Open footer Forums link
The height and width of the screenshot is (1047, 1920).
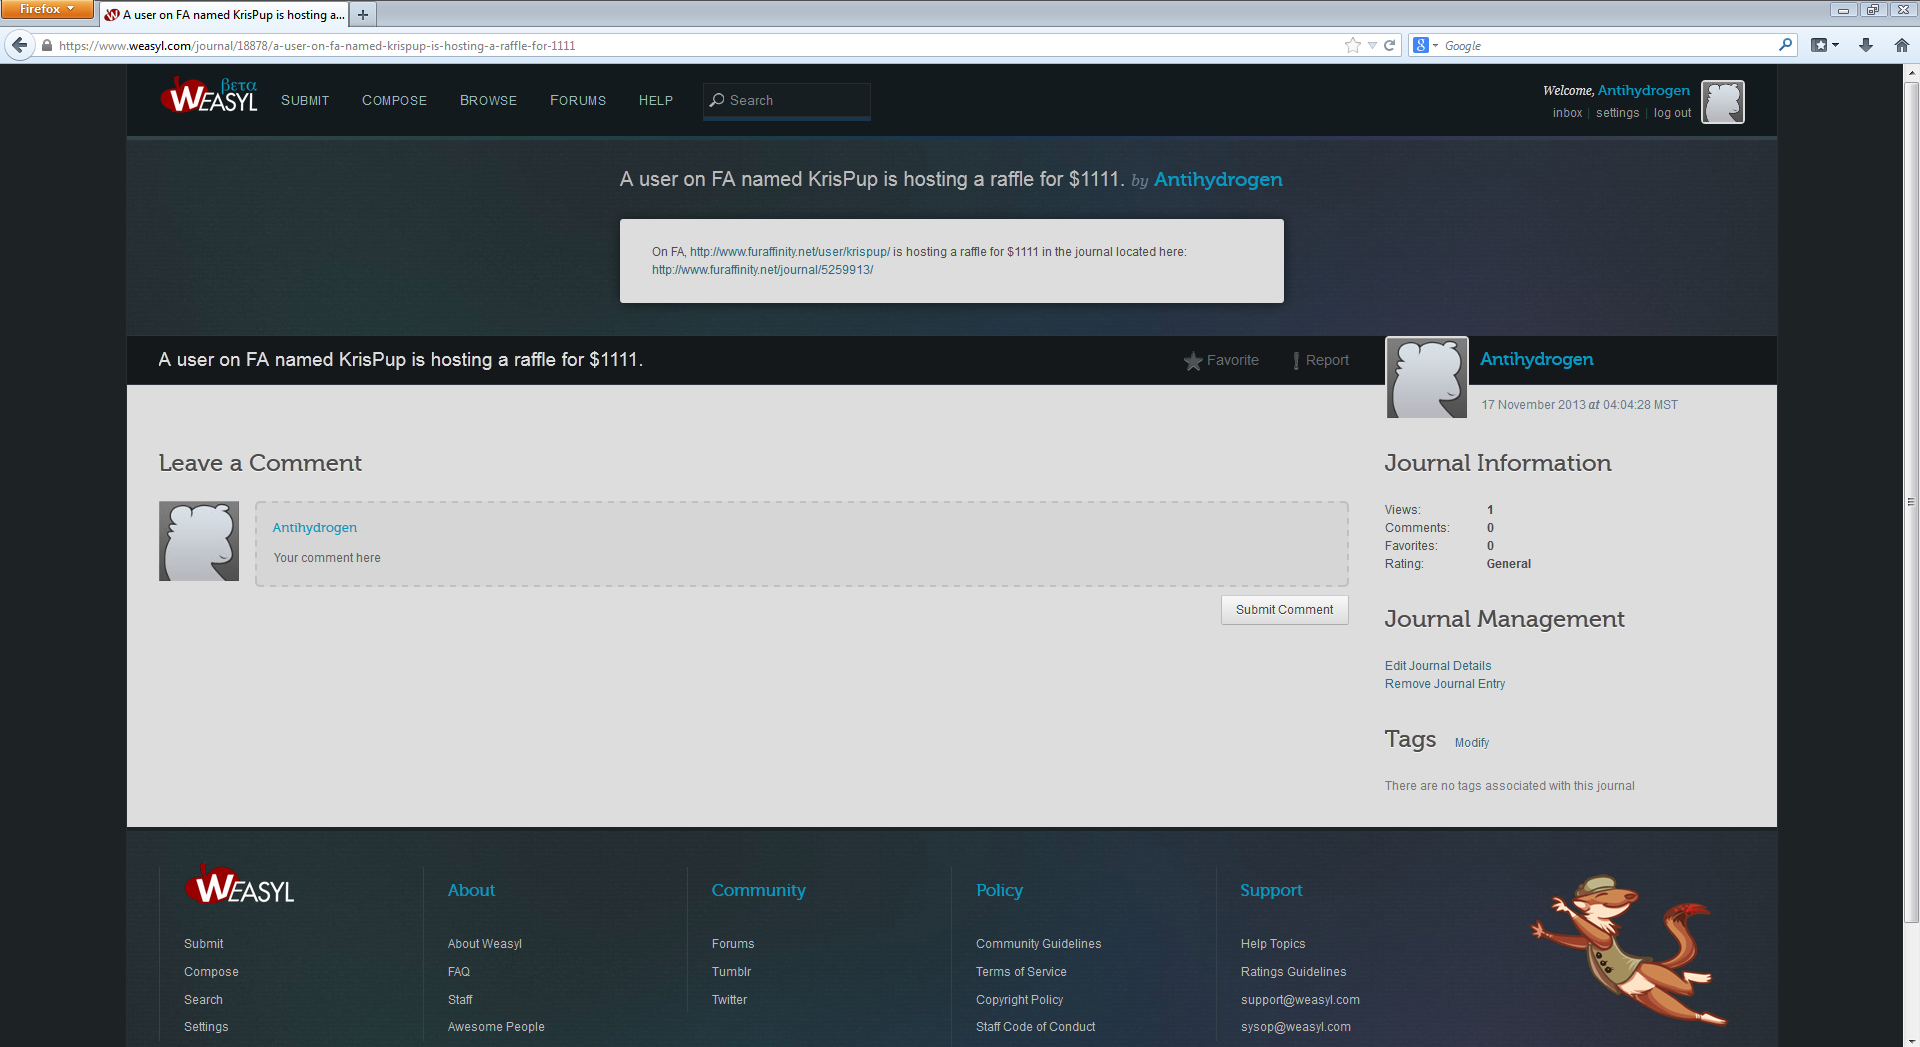coord(732,944)
